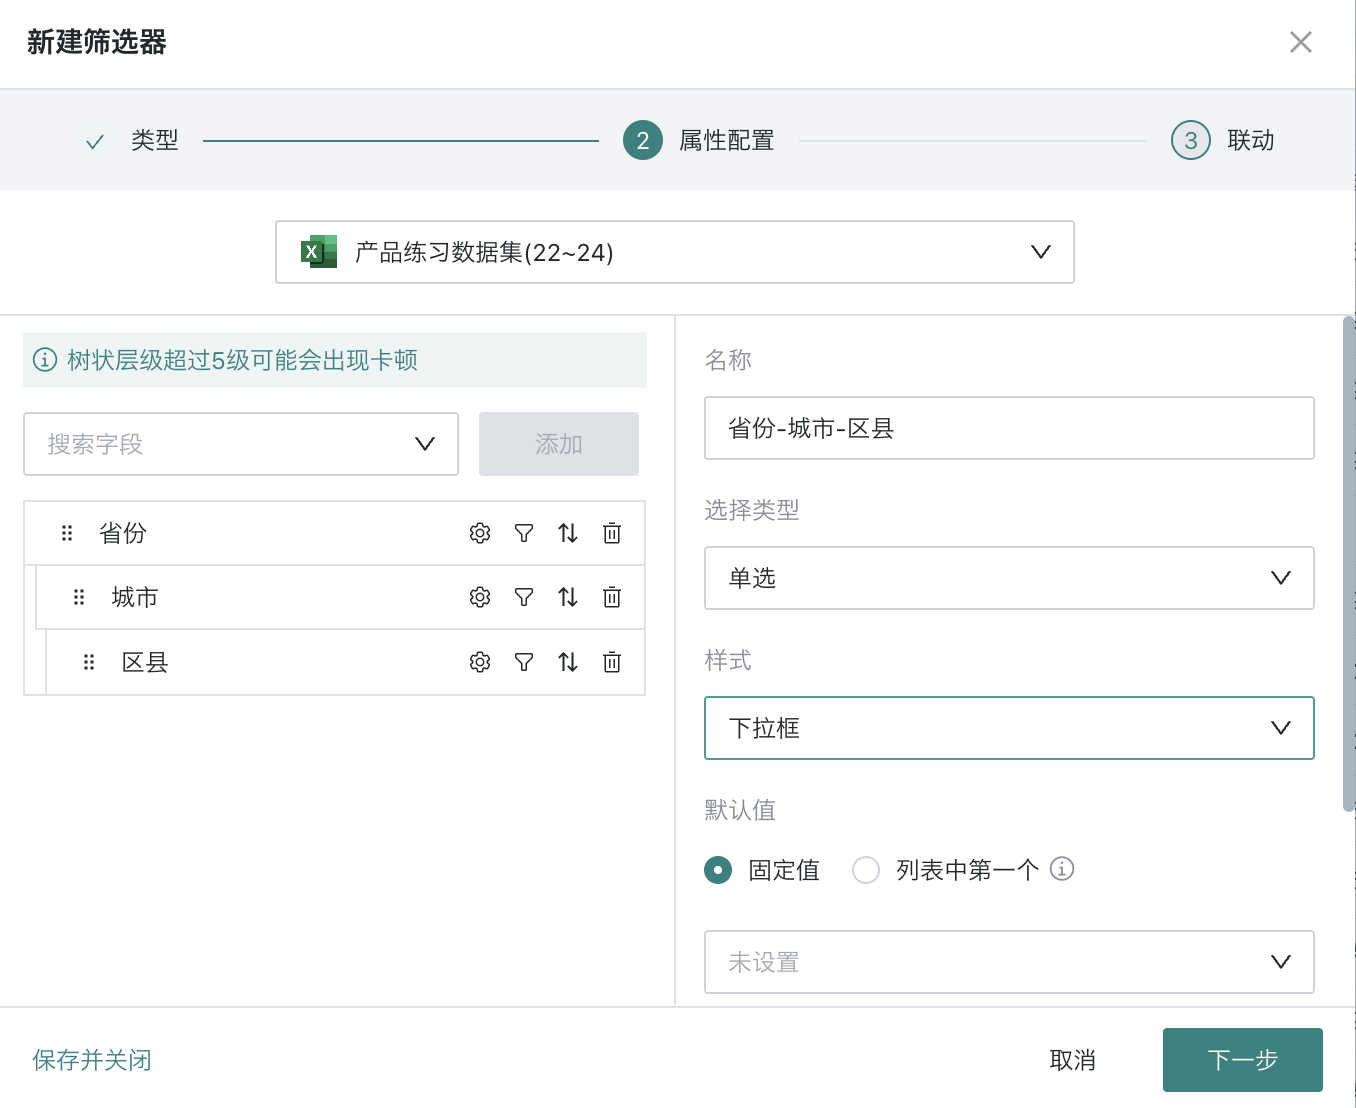Click 名称 input field 省份-城市-区县
Viewport: 1356px width, 1108px height.
click(x=1009, y=428)
